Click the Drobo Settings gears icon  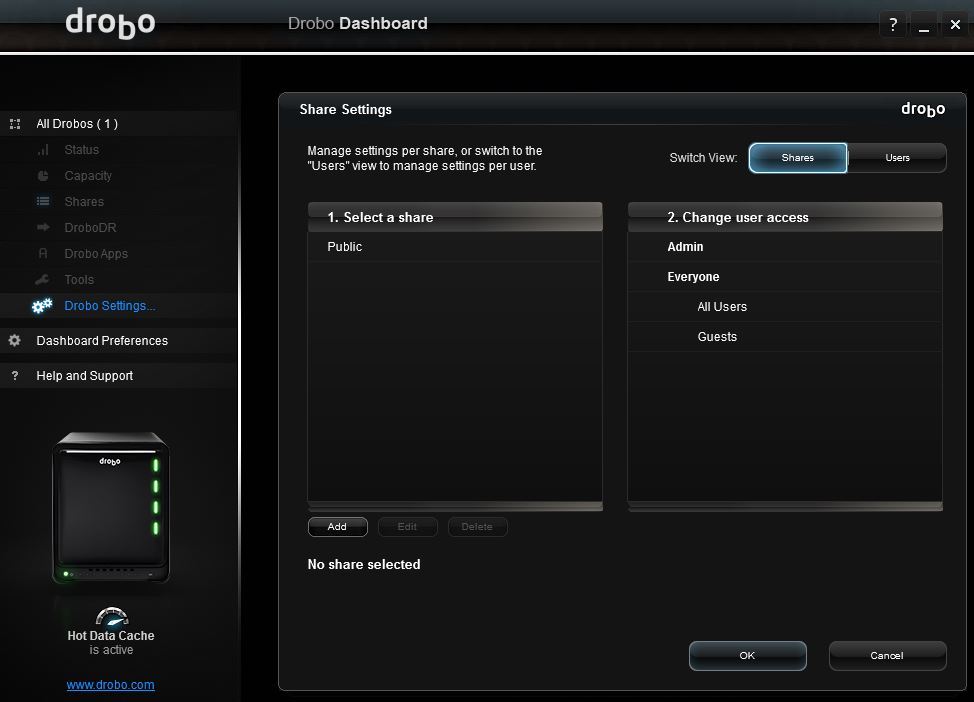[x=42, y=306]
